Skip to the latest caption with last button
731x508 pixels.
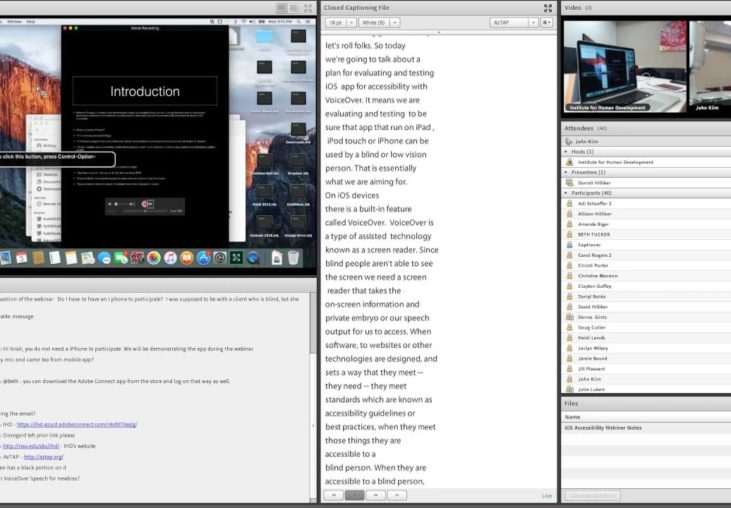tap(398, 495)
